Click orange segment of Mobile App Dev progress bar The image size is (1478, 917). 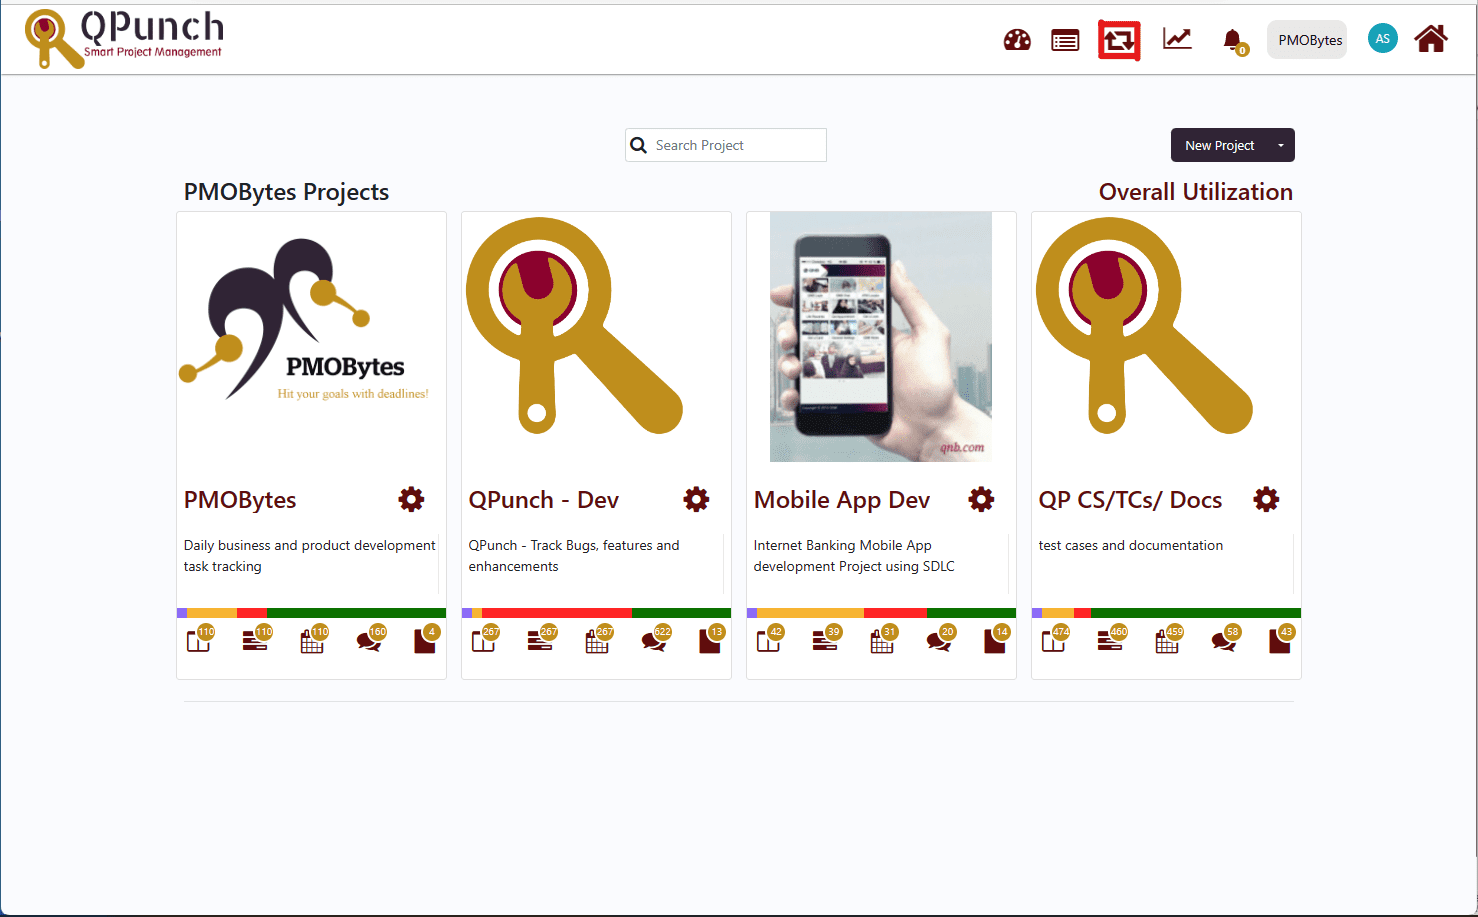810,613
